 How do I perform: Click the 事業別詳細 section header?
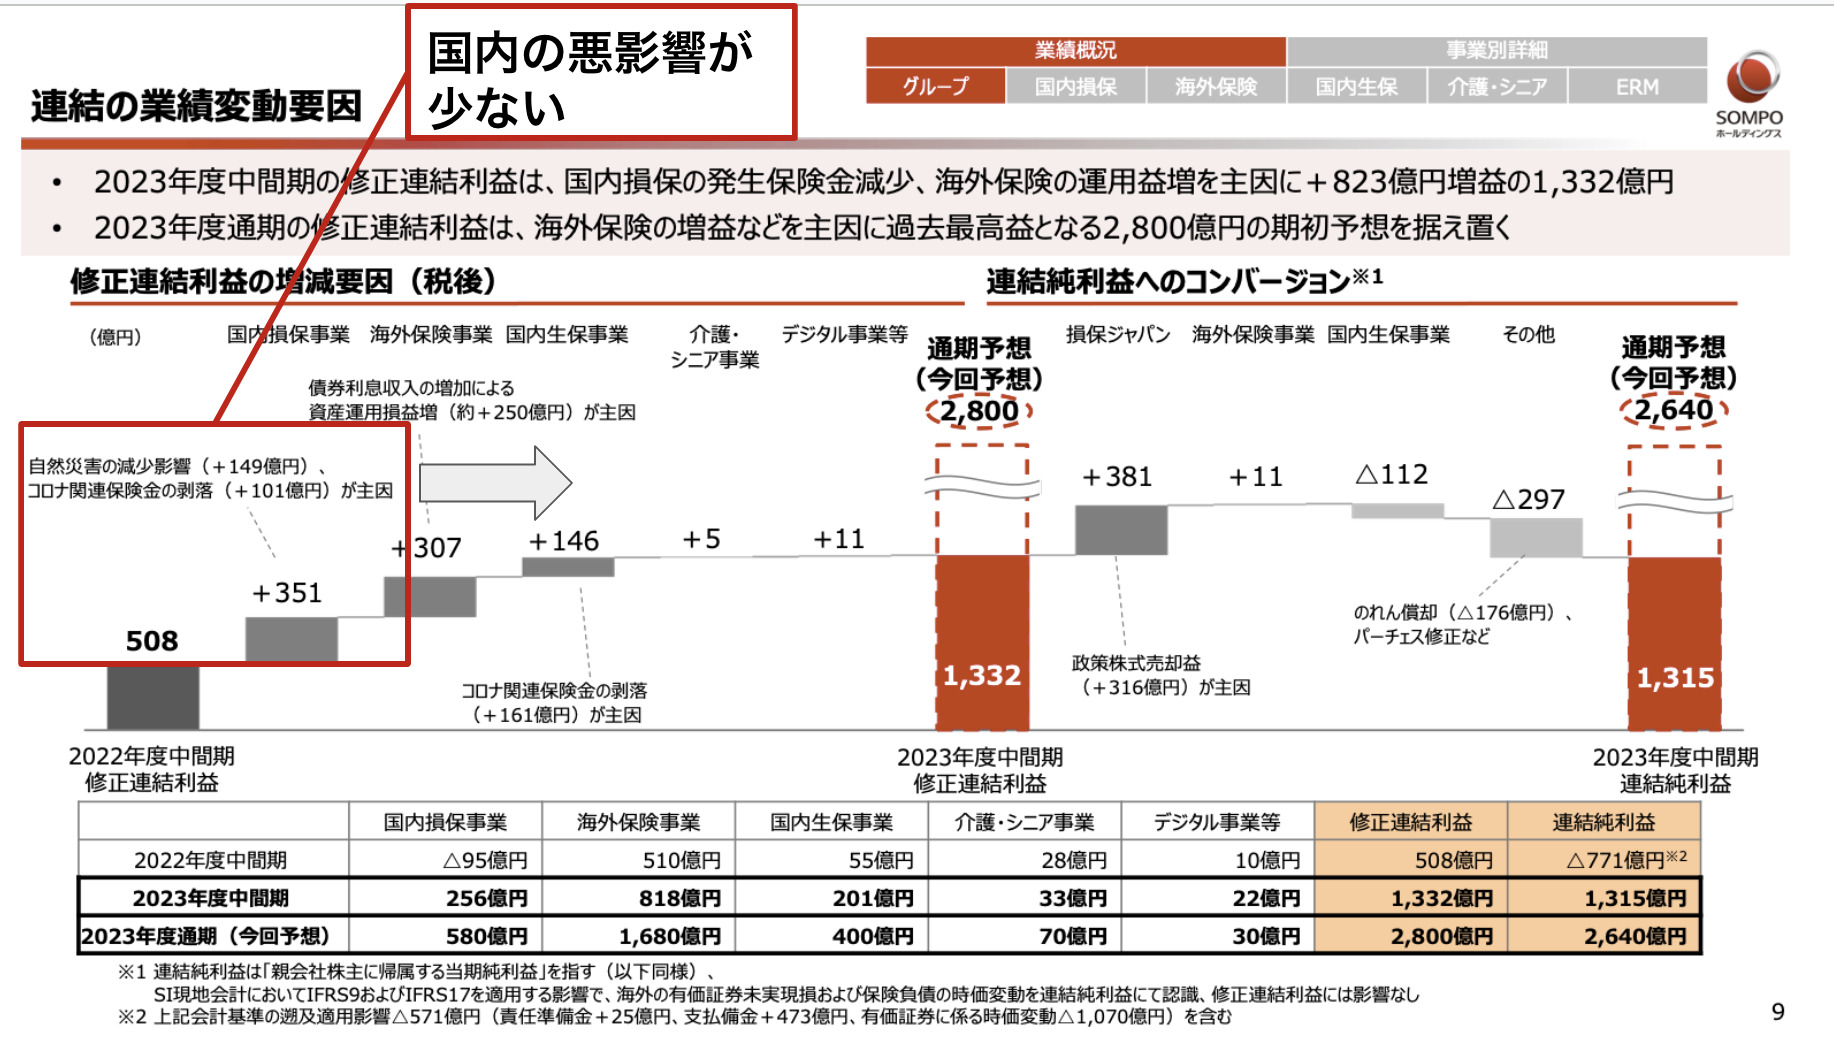pyautogui.click(x=1496, y=50)
